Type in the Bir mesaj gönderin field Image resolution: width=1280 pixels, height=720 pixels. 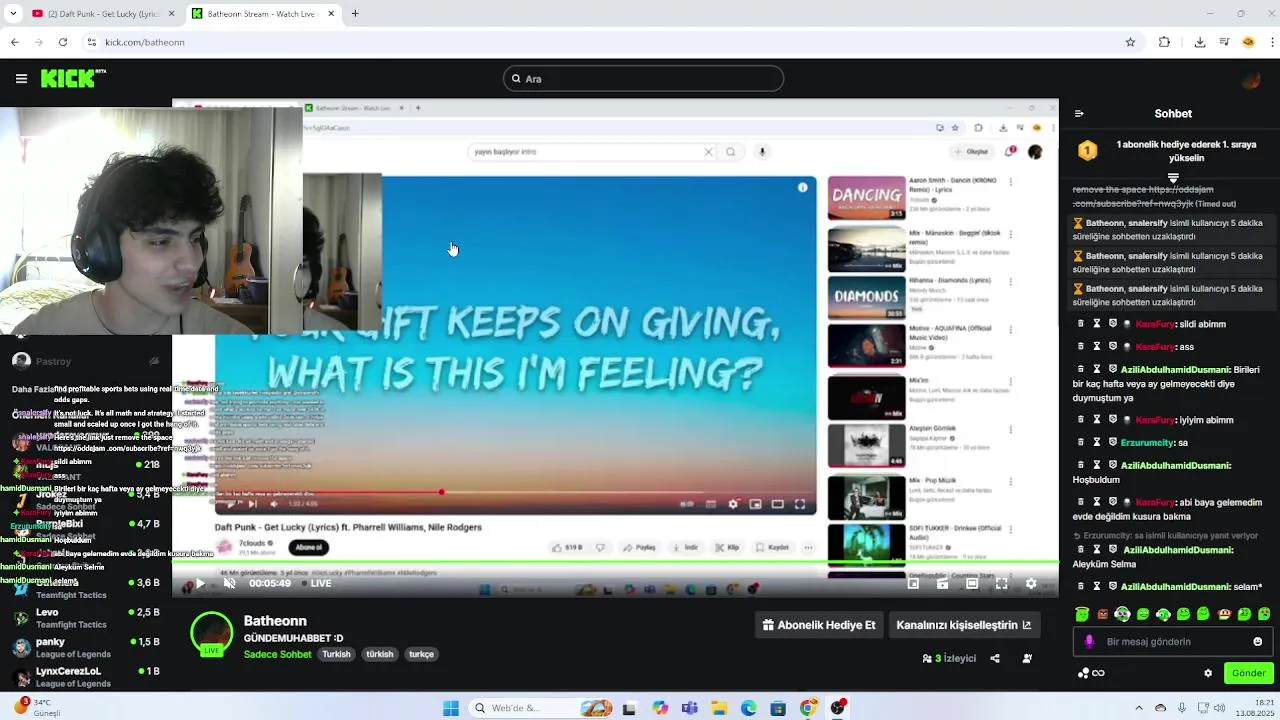[1174, 642]
